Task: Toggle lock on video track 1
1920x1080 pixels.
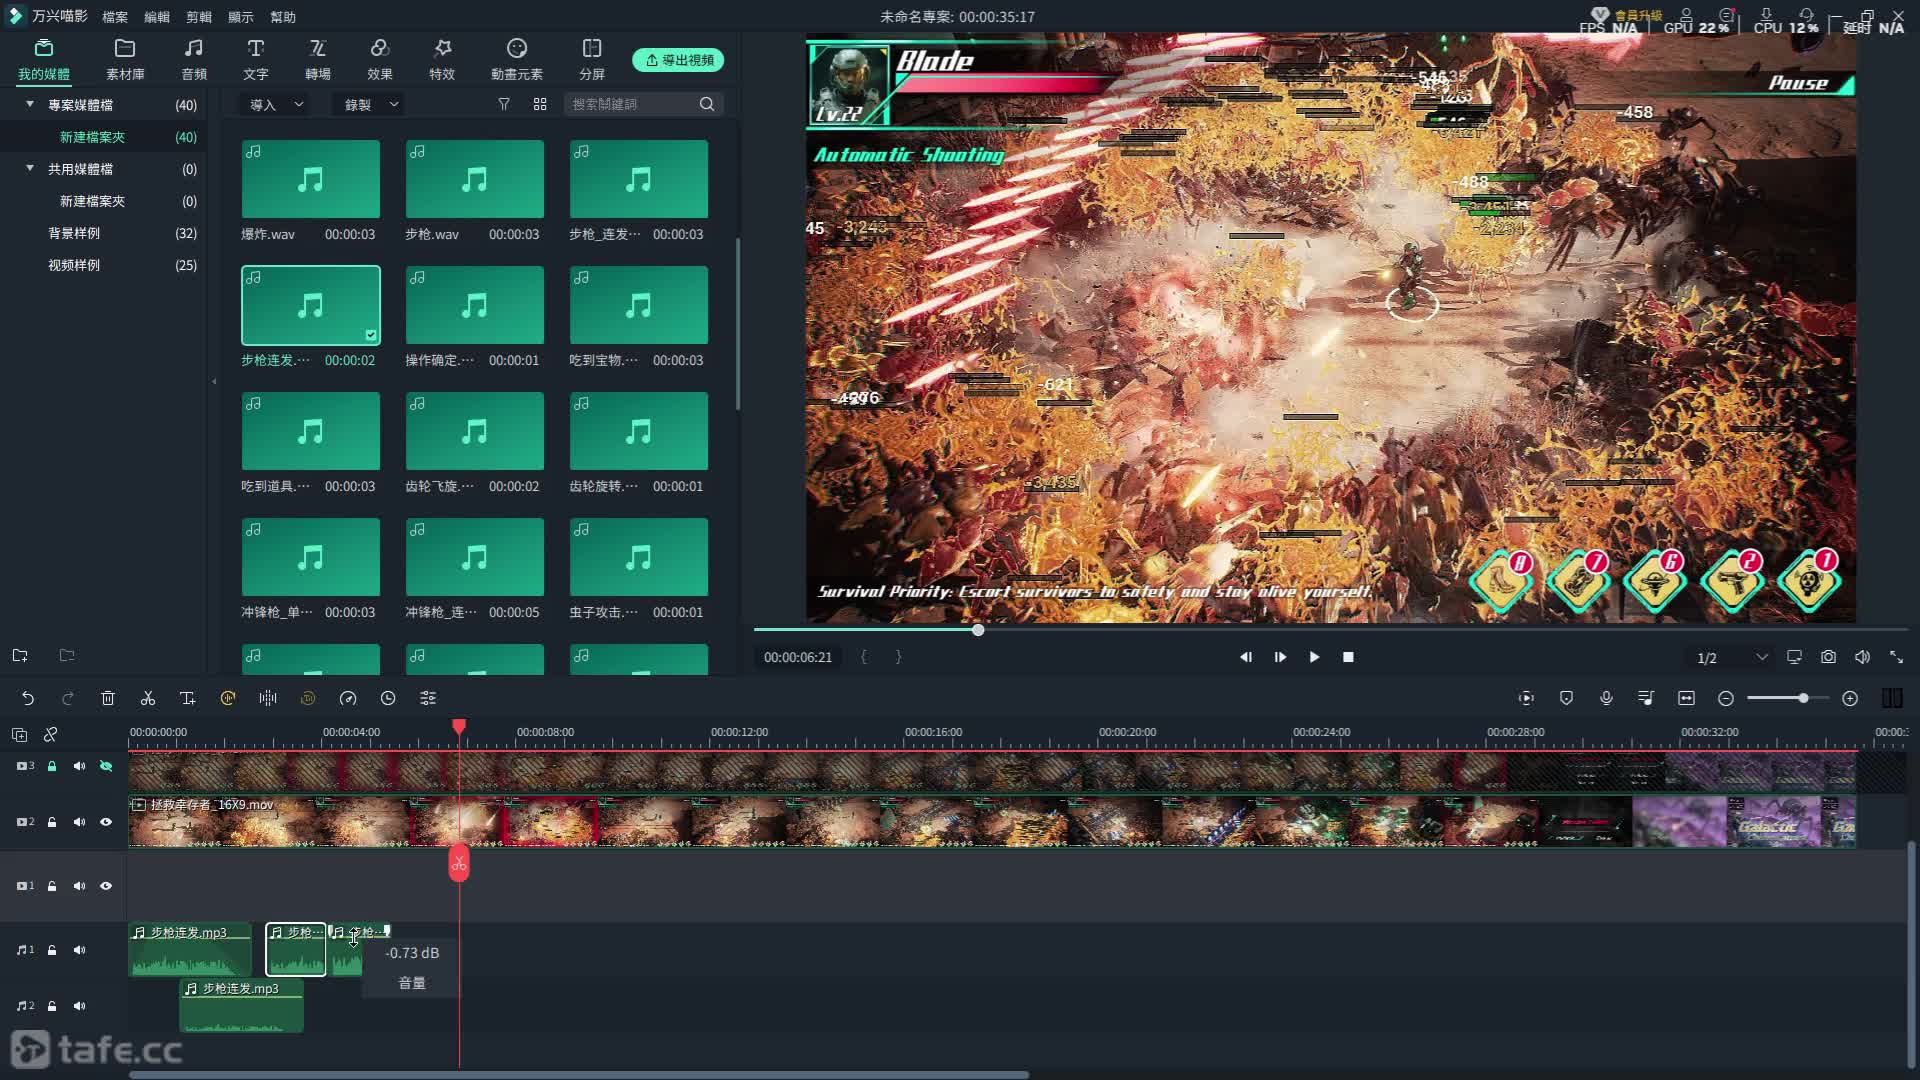Action: coord(52,886)
